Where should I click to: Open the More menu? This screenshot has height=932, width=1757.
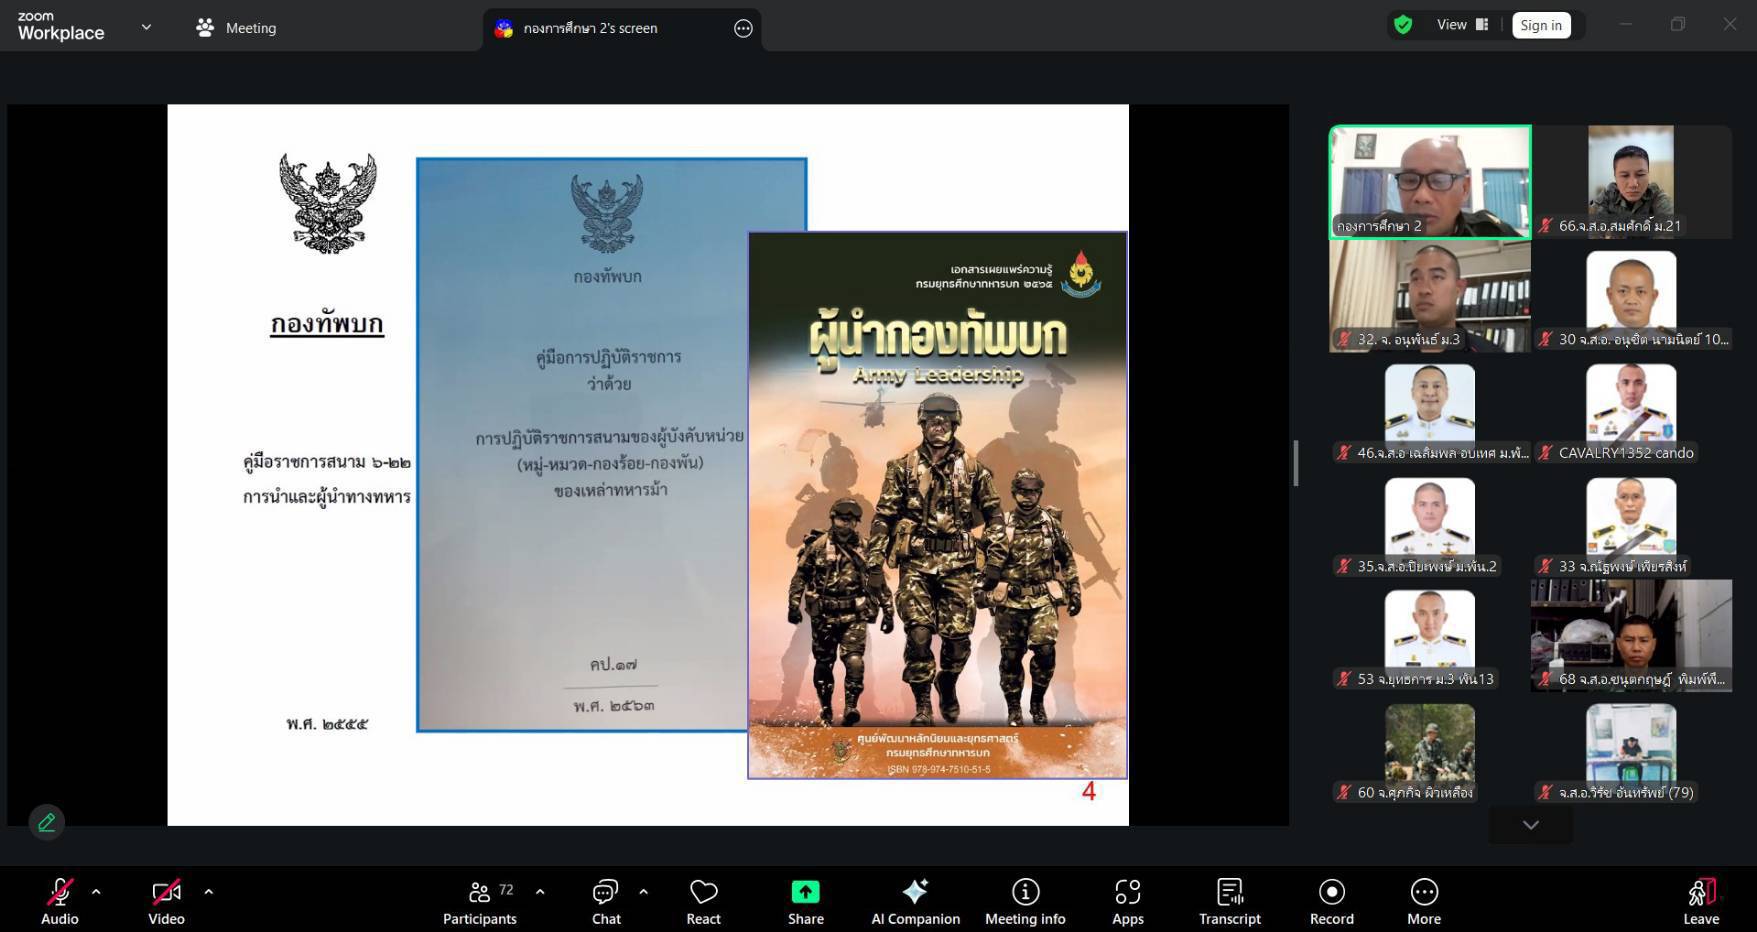(x=1424, y=901)
